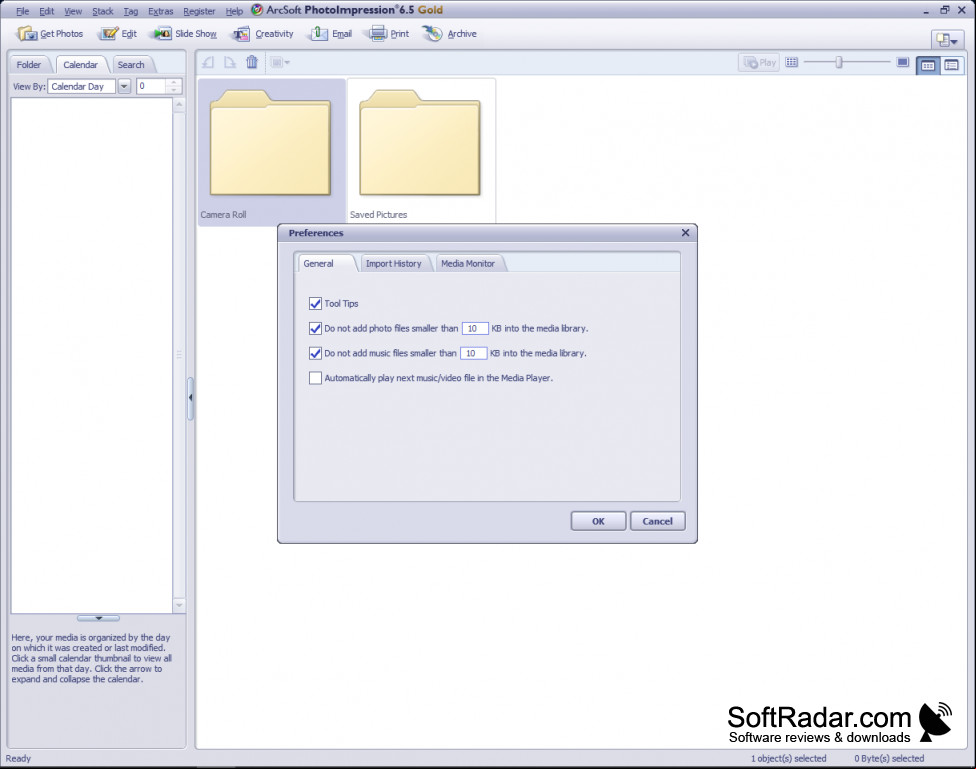Toggle the Tool Tips checkbox
This screenshot has height=769, width=976.
[x=316, y=303]
